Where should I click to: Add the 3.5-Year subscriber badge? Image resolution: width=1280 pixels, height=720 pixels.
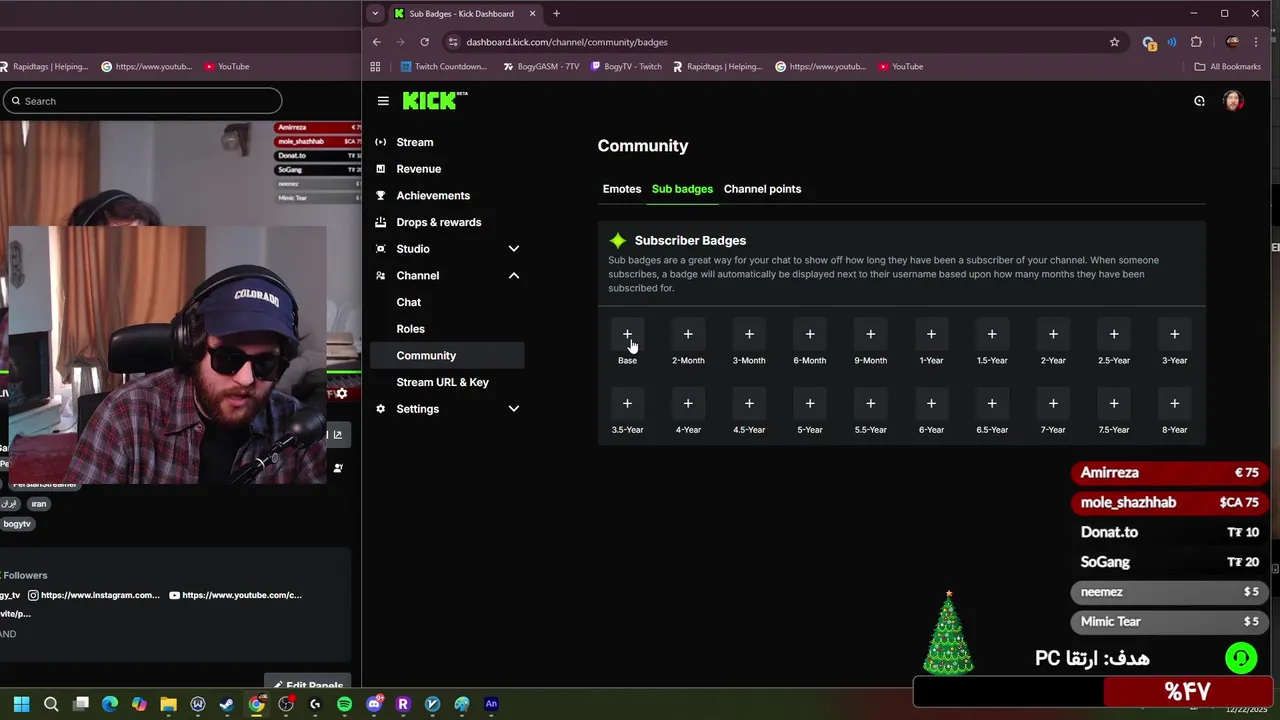[627, 403]
